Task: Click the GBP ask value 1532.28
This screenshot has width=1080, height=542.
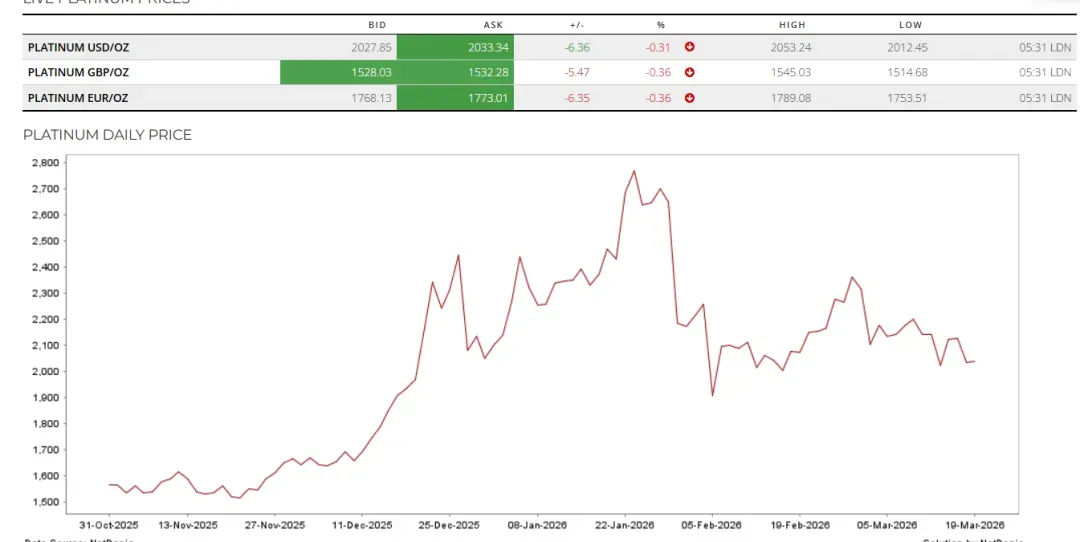Action: (488, 72)
